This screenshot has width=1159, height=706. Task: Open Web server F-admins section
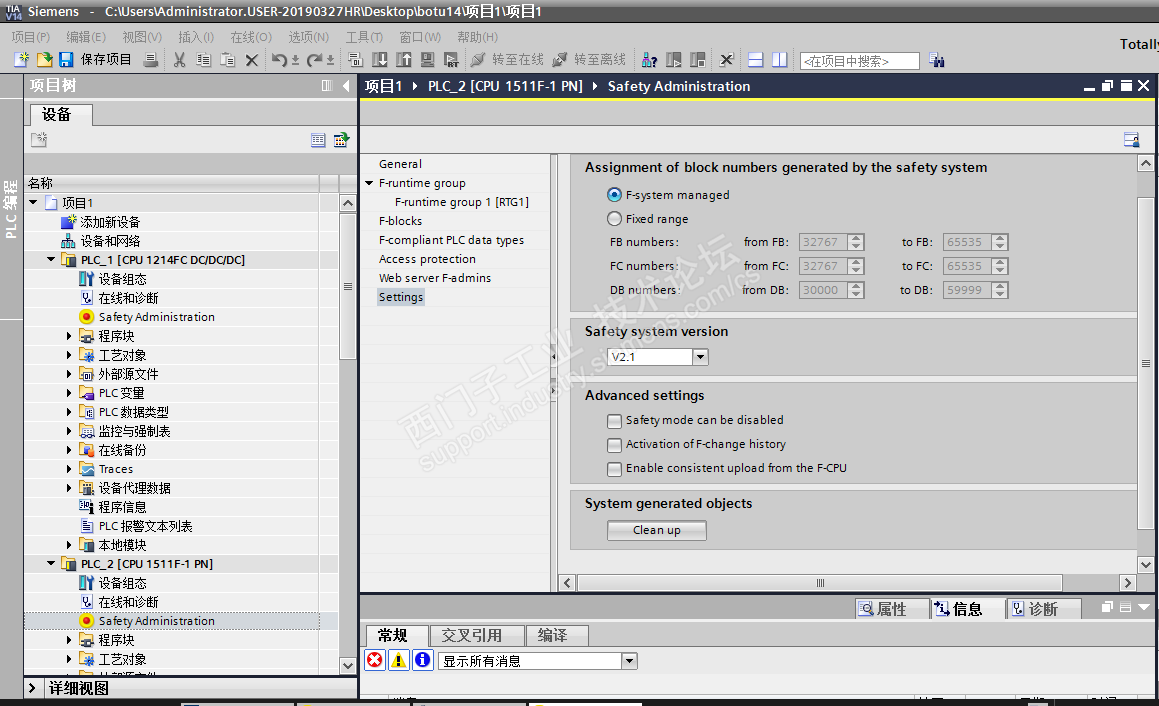[x=435, y=278]
